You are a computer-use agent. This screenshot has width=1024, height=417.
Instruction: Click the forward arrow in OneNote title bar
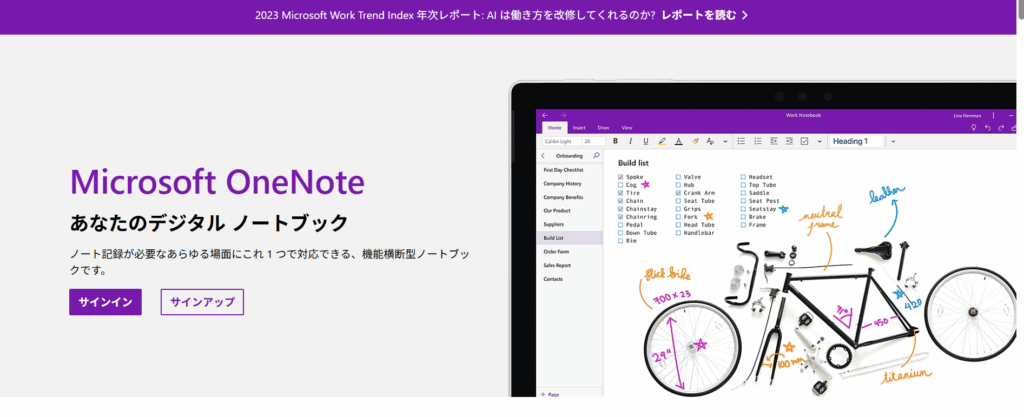coord(563,116)
